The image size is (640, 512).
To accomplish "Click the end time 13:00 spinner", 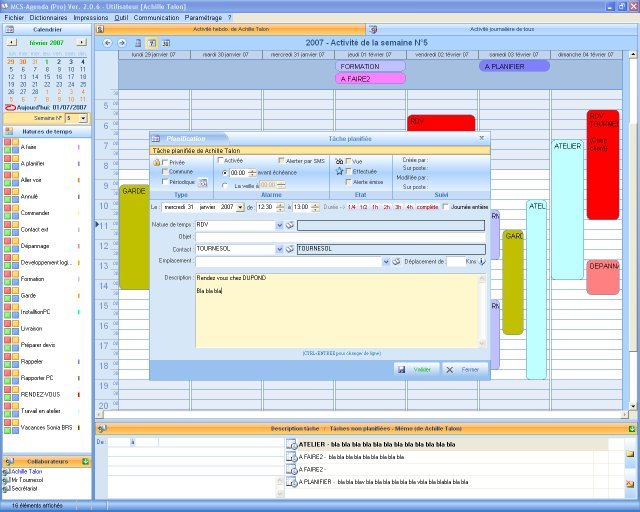I will click(315, 207).
